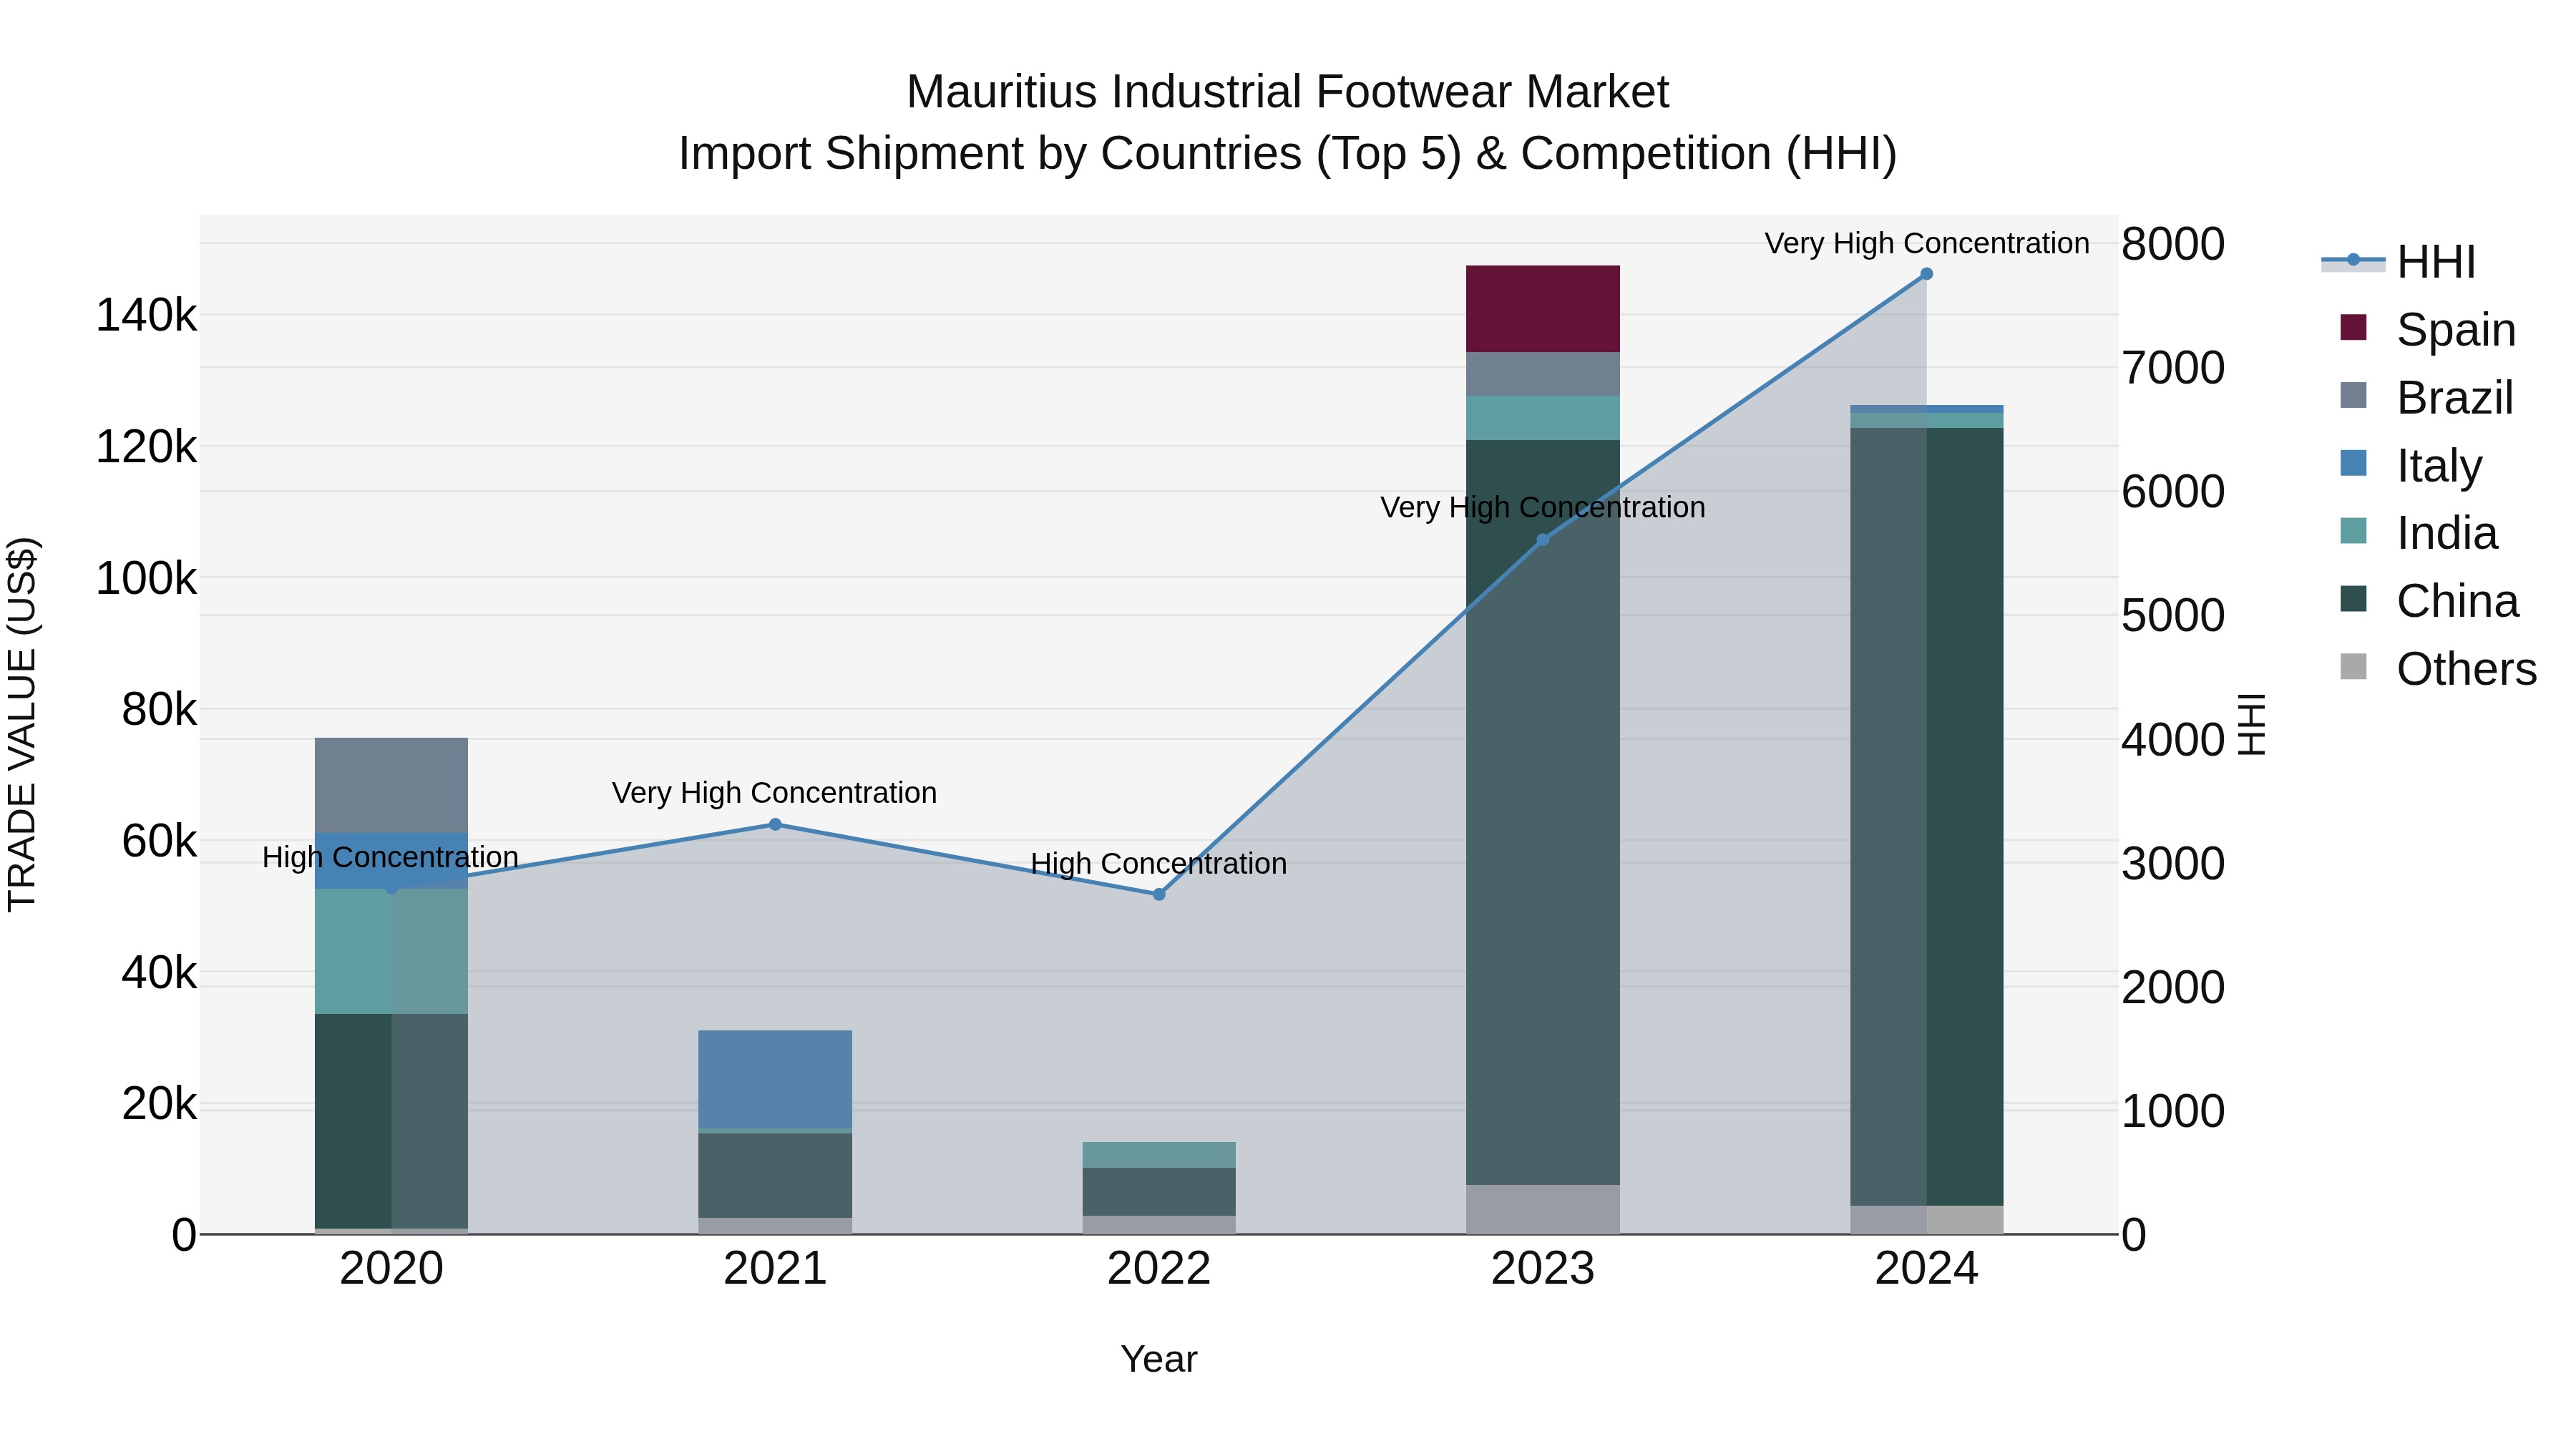This screenshot has height=1449, width=2576.
Task: Click the HHI data point for 2023
Action: [x=1542, y=540]
